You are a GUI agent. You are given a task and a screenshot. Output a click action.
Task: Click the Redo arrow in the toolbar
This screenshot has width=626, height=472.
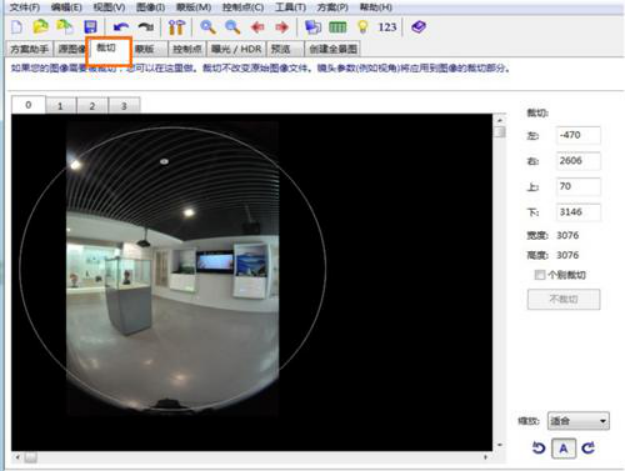point(145,27)
